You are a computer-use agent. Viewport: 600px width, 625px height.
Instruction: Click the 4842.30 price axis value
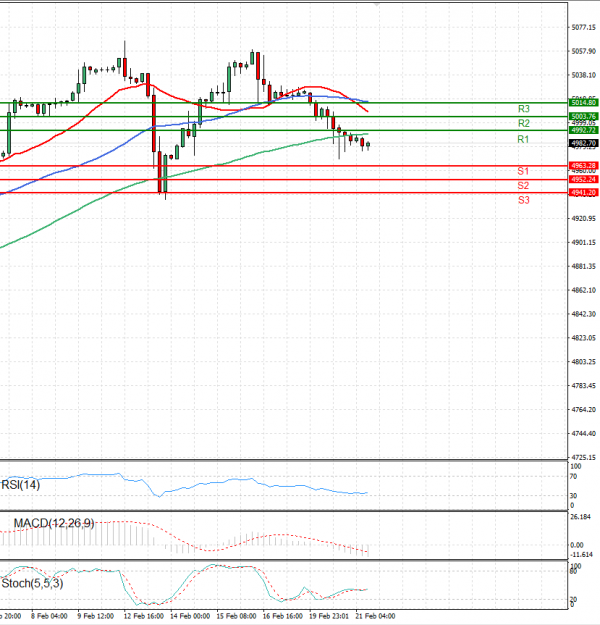click(584, 314)
